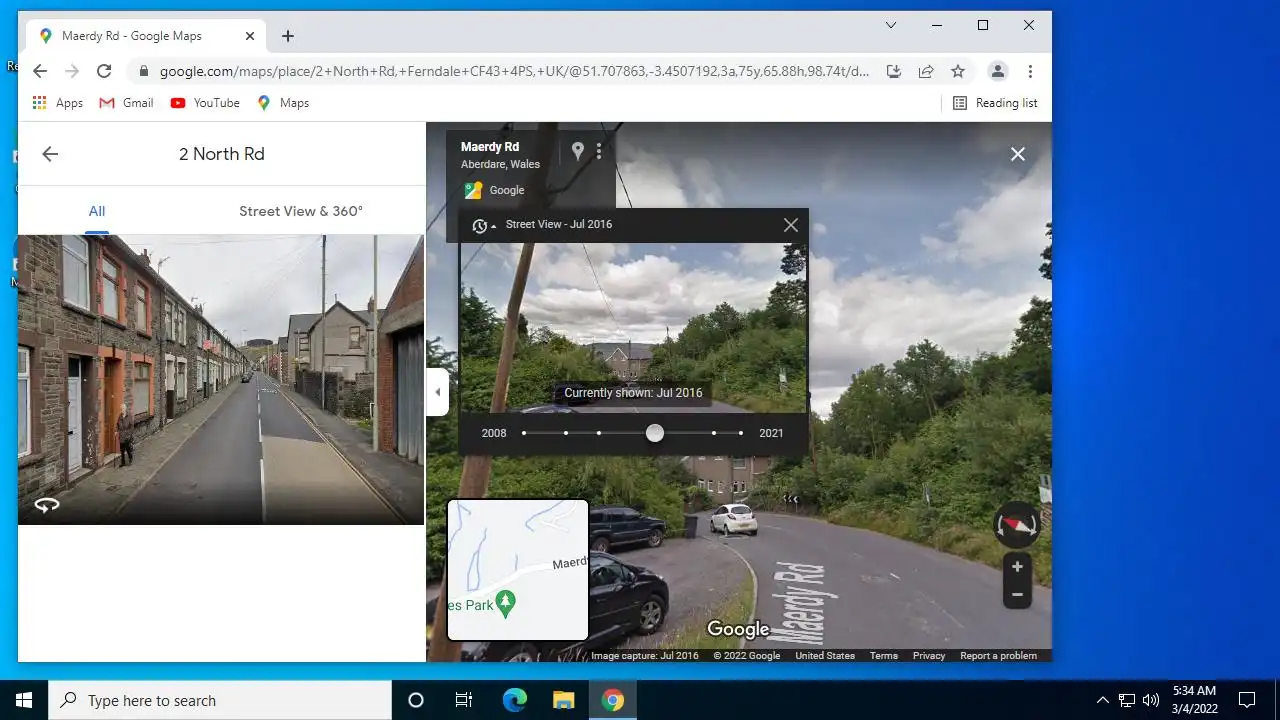The width and height of the screenshot is (1280, 720).
Task: Click the Jul 2016 historical preview image
Action: 633,327
